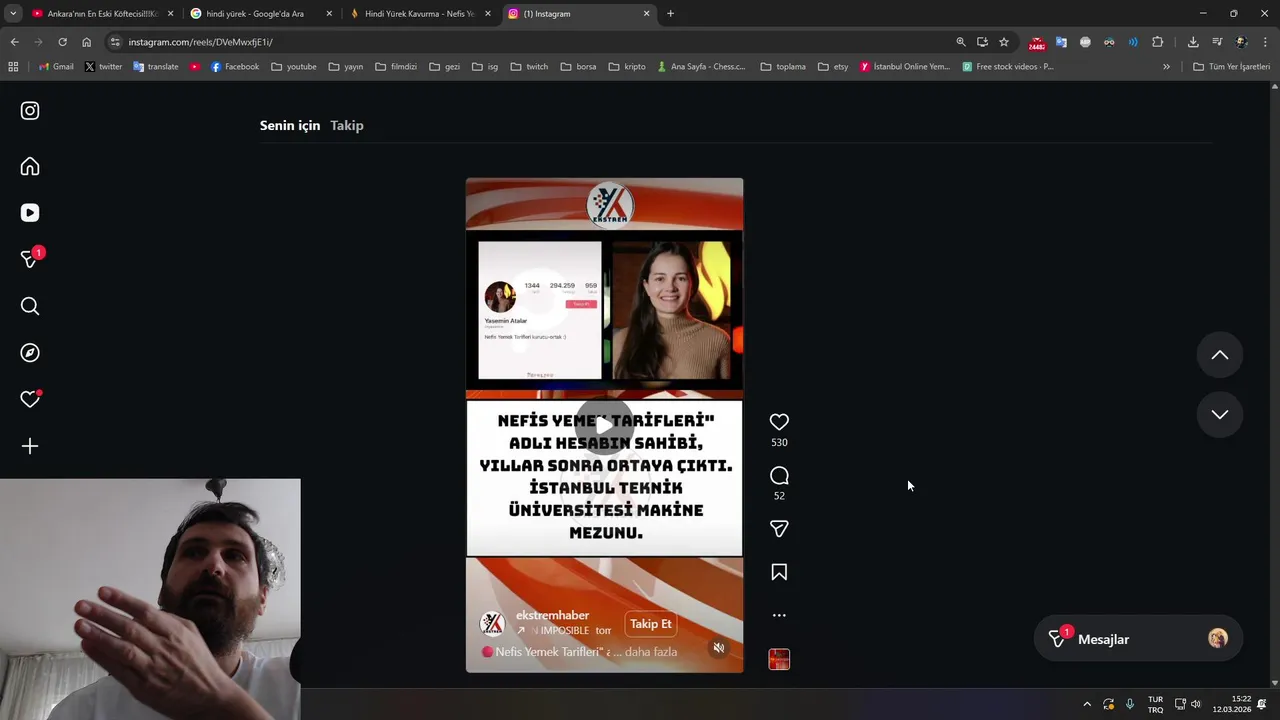Viewport: 1280px width, 720px height.
Task: Go to the next reel with down arrow
Action: click(x=1220, y=414)
